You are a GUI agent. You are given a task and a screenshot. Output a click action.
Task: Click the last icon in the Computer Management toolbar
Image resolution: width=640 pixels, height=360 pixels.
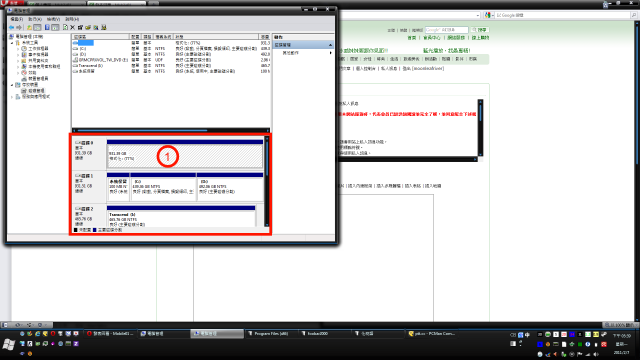104,27
